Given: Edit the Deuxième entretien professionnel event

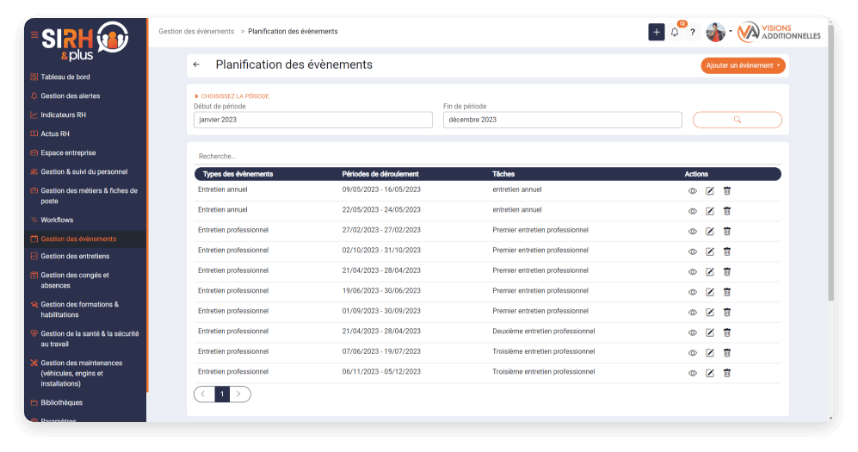Looking at the screenshot, I should (710, 333).
